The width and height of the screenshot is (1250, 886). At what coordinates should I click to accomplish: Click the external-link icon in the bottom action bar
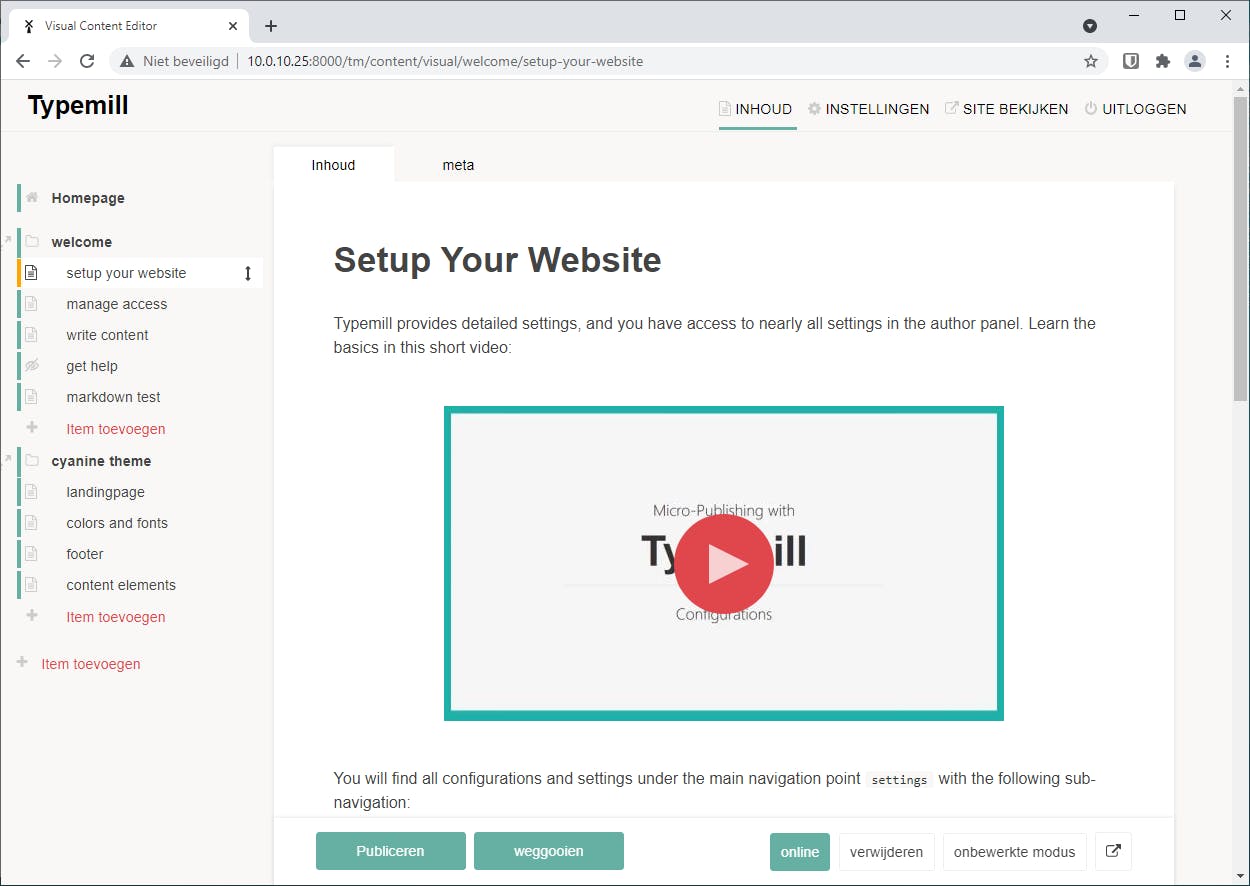1113,851
